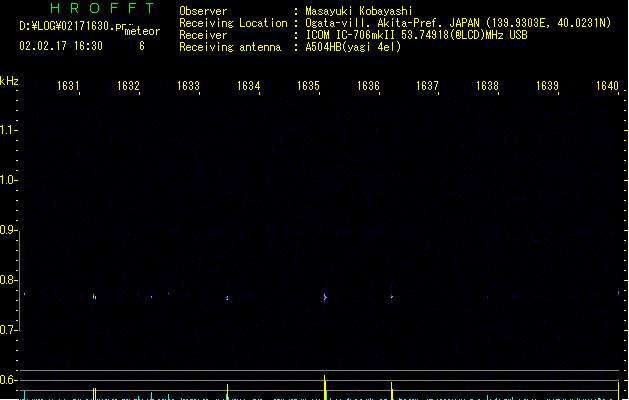Click the Observer label
The image size is (629, 400).
coord(203,11)
